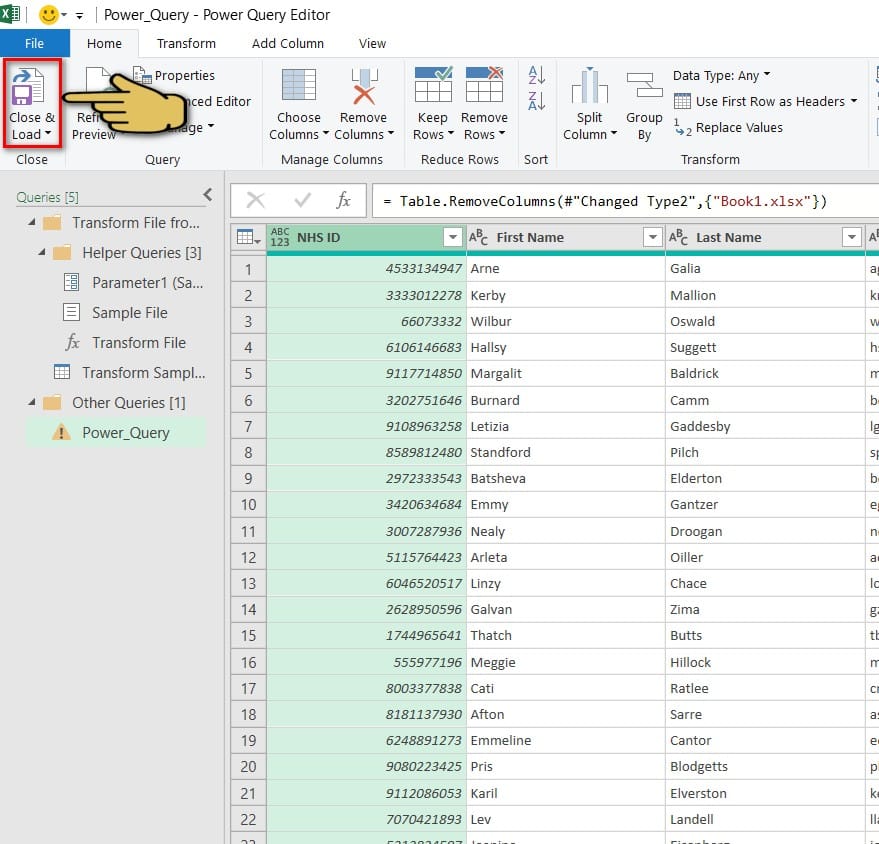Viewport: 879px width, 844px height.
Task: Switch to the Transform tab
Action: tap(186, 43)
